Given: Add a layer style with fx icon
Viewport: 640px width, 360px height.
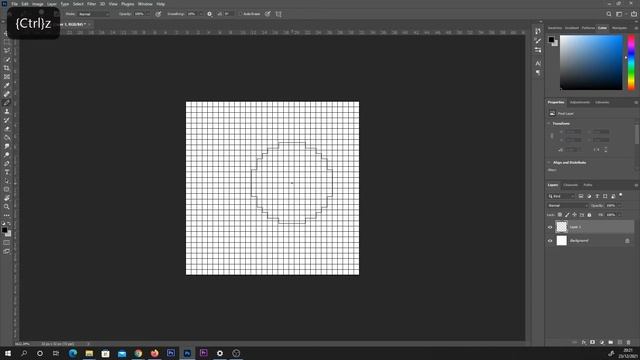Looking at the screenshot, I should click(584, 342).
